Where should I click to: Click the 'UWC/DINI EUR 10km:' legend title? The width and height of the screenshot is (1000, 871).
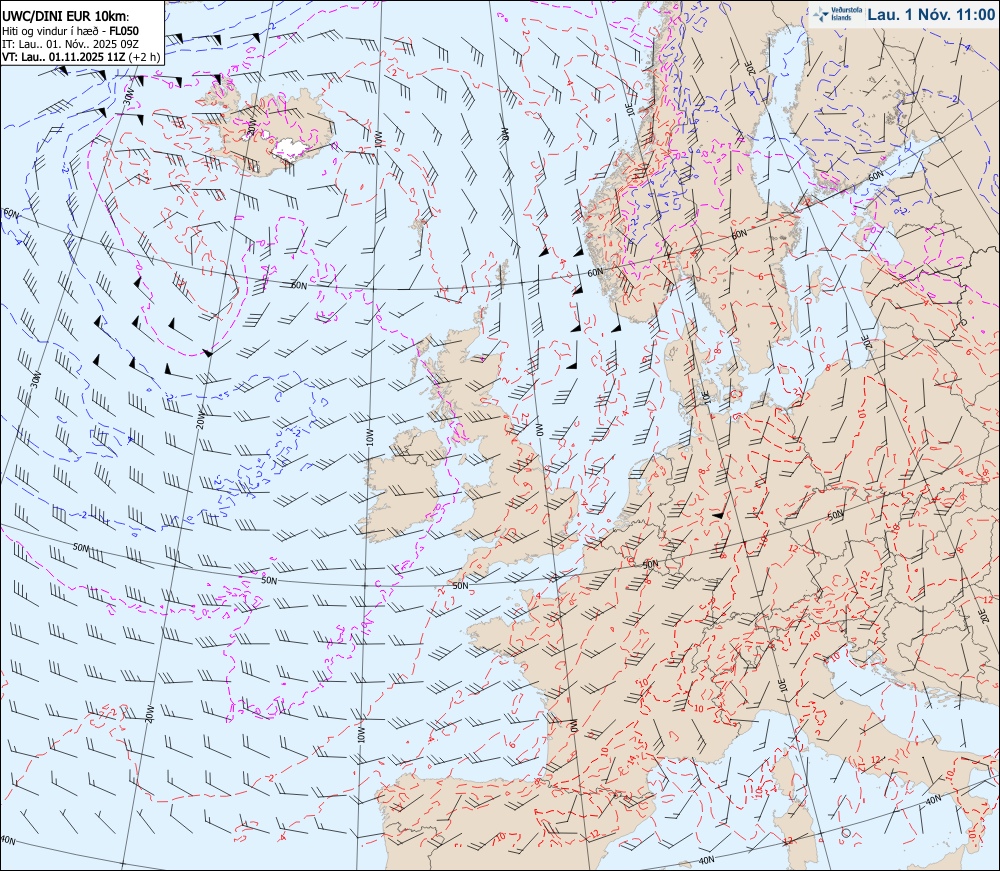[66, 17]
